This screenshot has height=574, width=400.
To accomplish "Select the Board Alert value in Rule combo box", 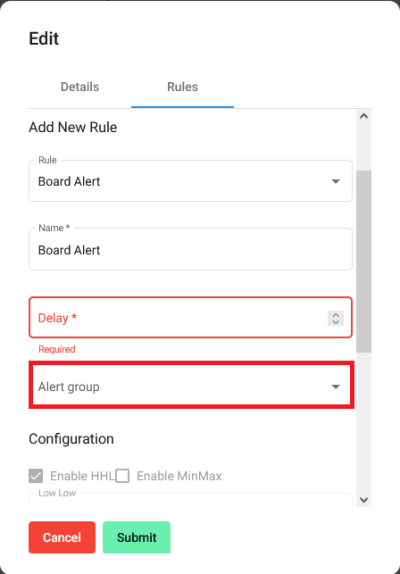I will pyautogui.click(x=69, y=182).
